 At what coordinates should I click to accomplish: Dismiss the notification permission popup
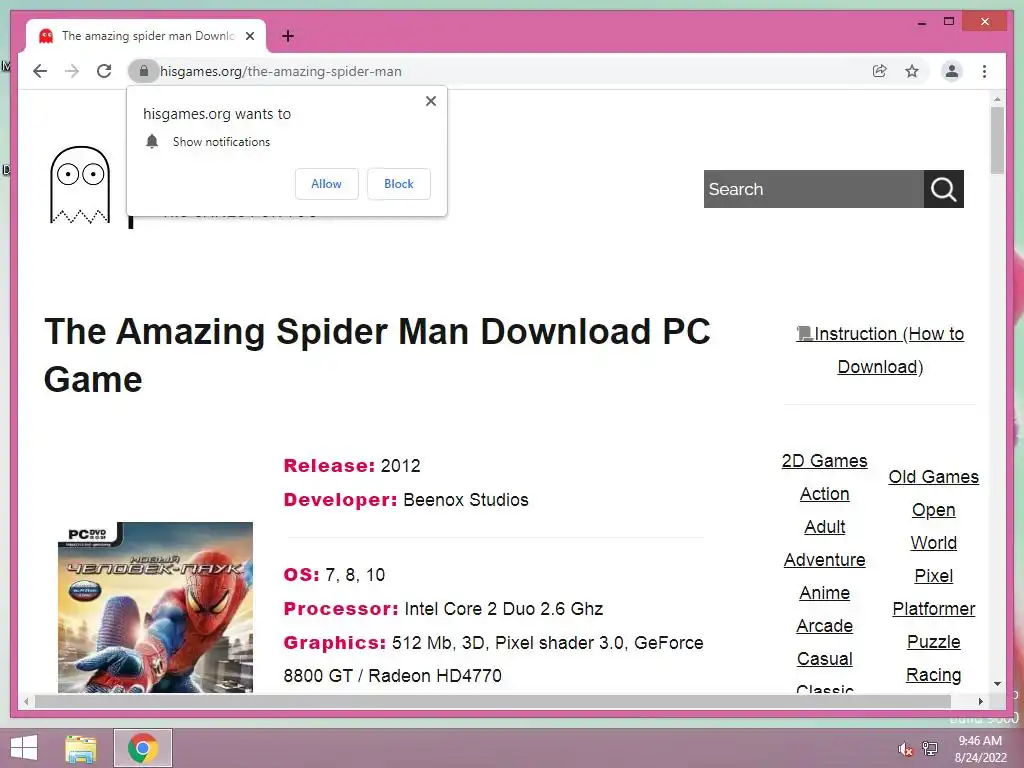click(430, 101)
